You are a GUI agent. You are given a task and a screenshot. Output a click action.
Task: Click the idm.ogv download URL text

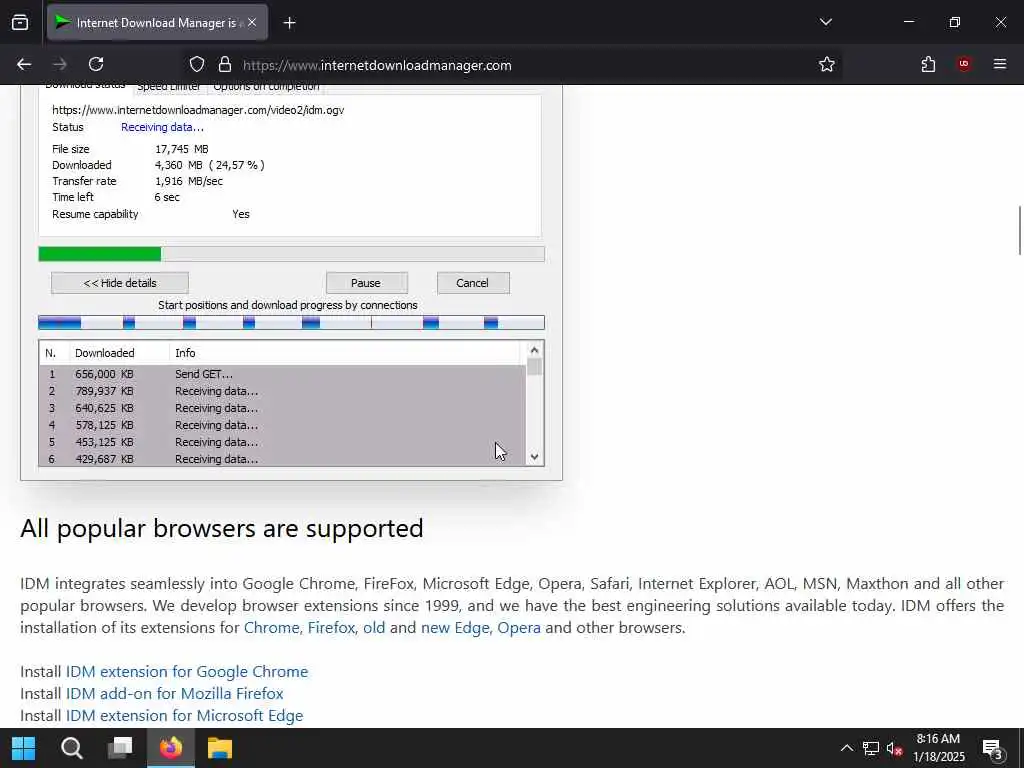point(198,110)
